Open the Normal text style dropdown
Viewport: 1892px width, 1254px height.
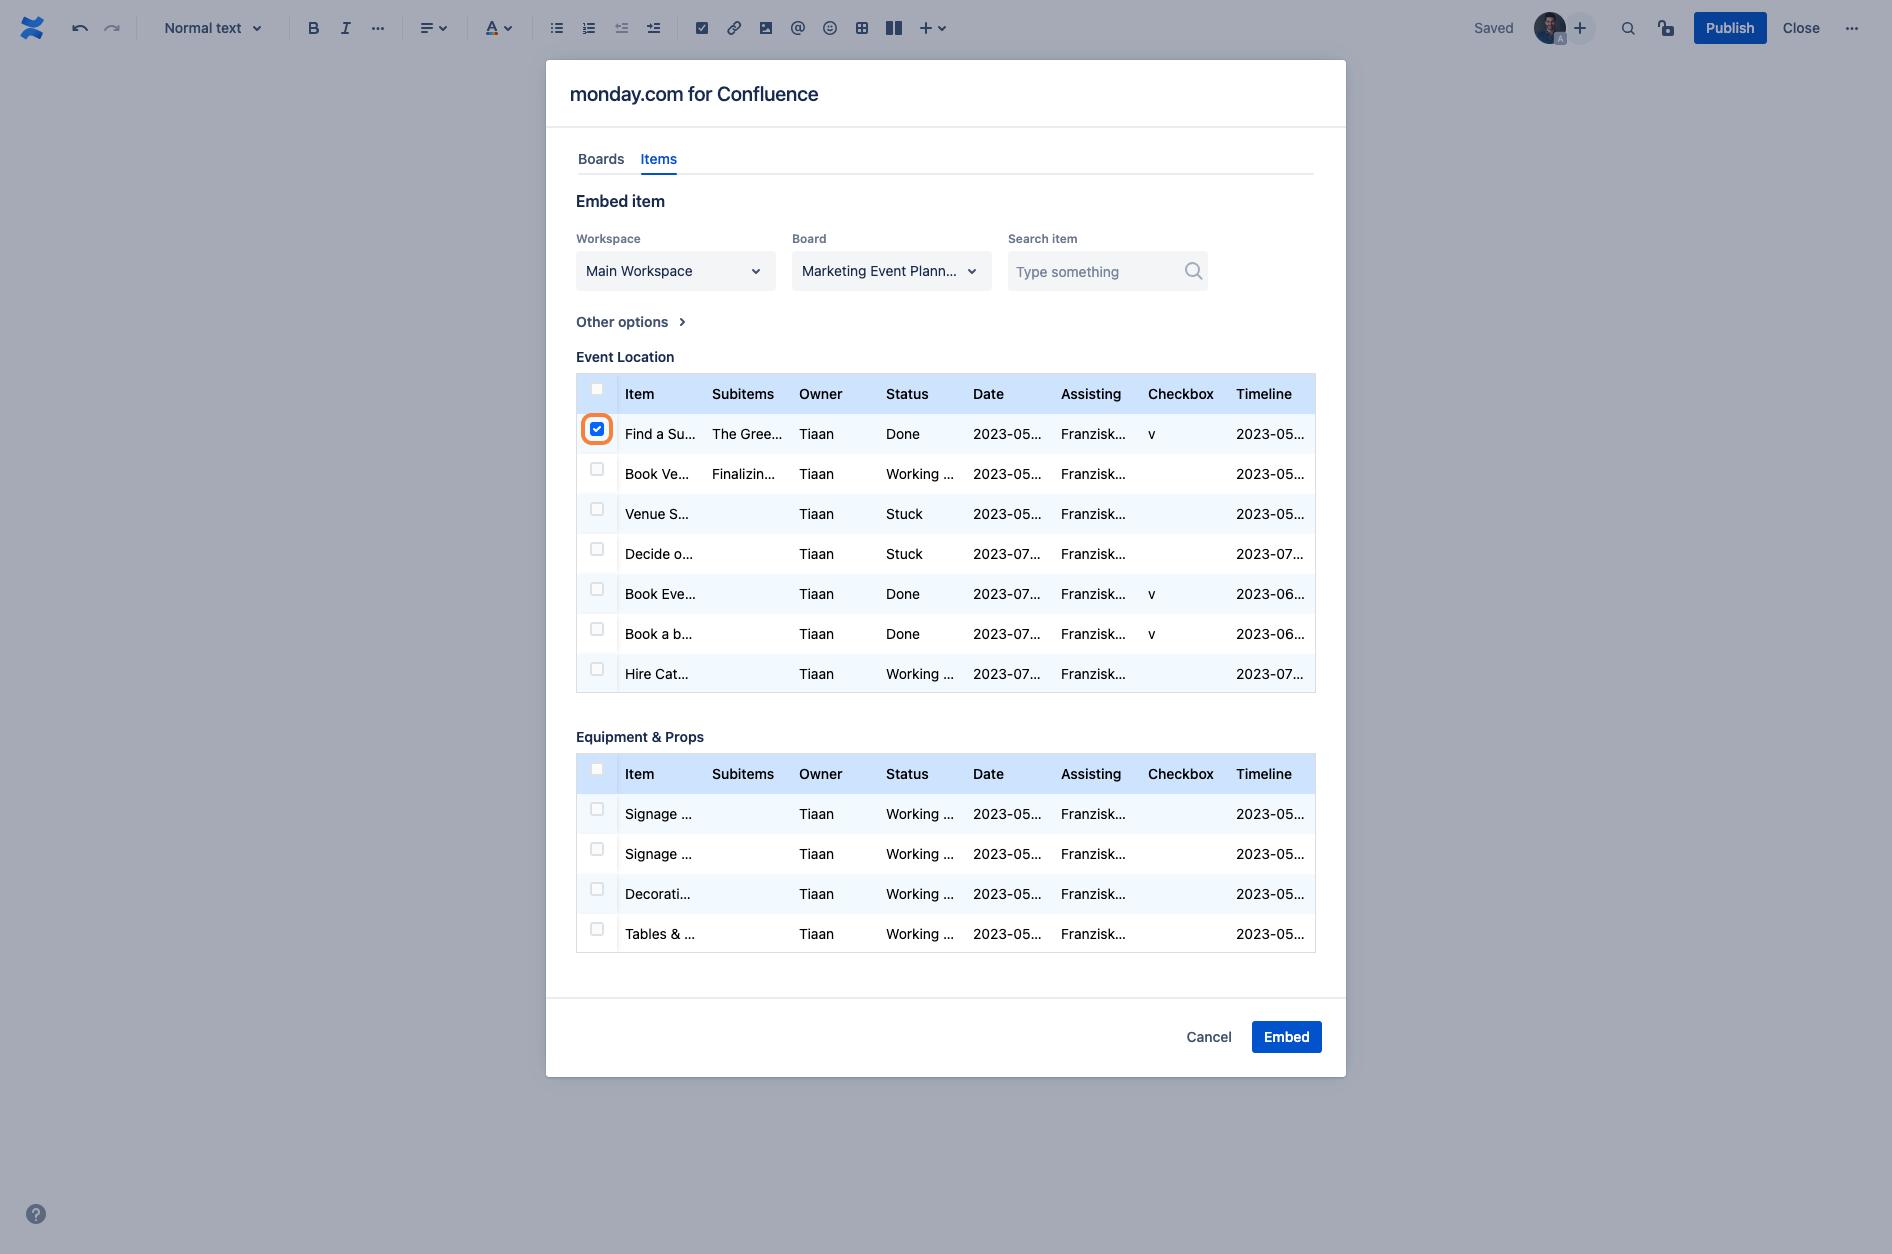point(213,28)
